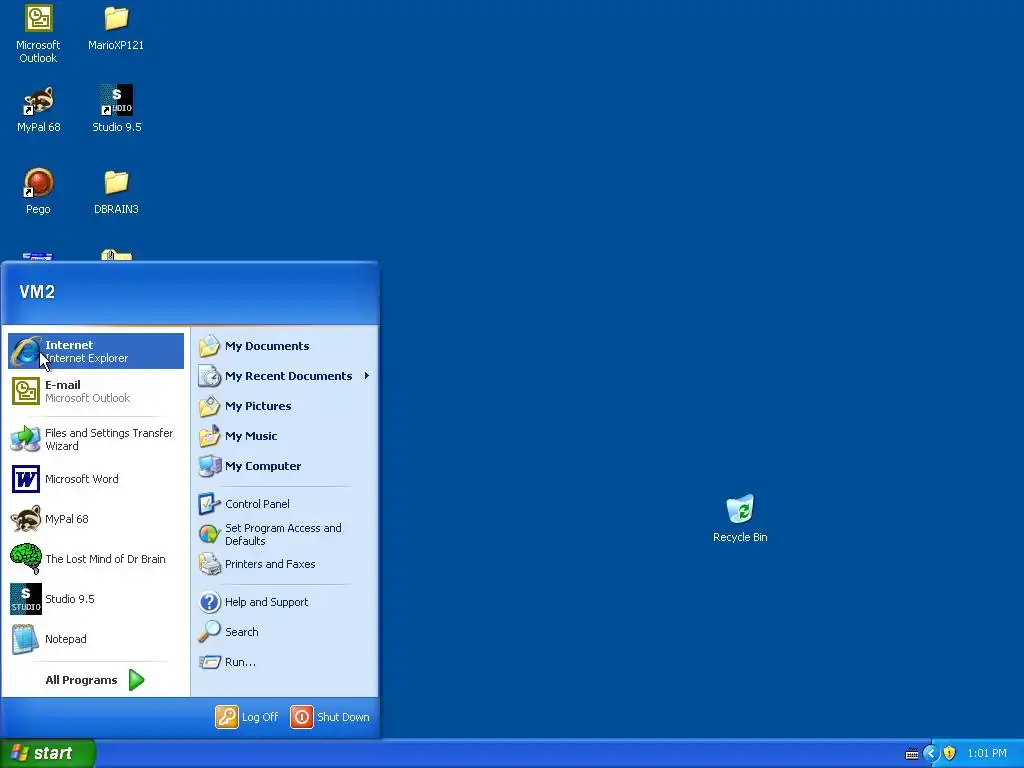
Task: Select MyPal 68 desktop shortcut
Action: tap(39, 110)
